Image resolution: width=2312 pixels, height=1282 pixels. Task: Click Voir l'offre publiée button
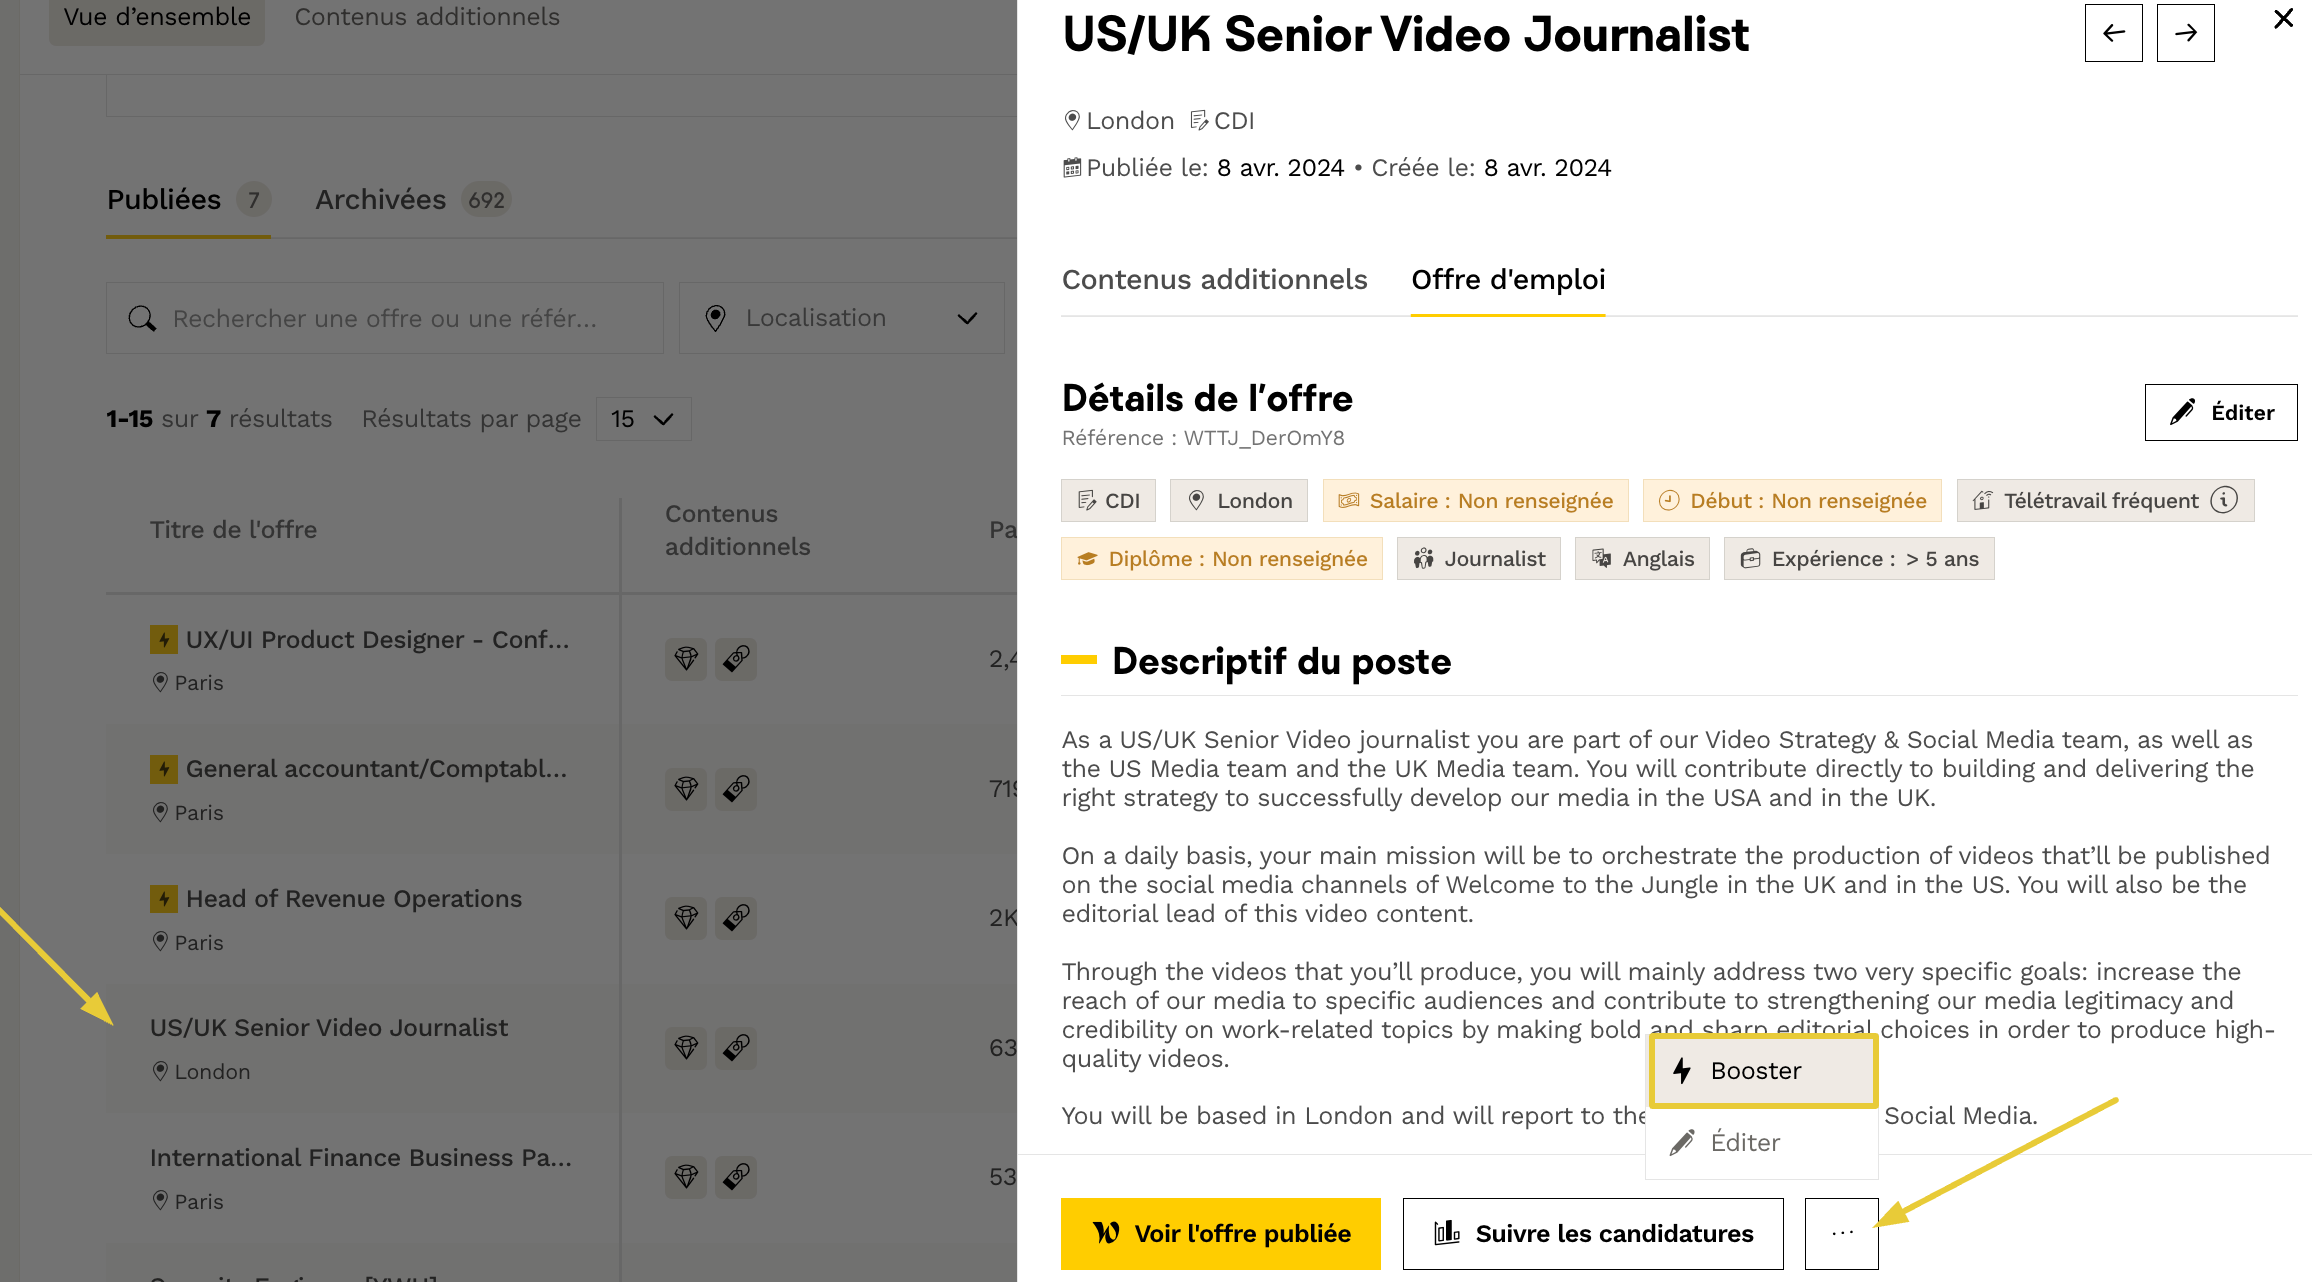[1220, 1233]
